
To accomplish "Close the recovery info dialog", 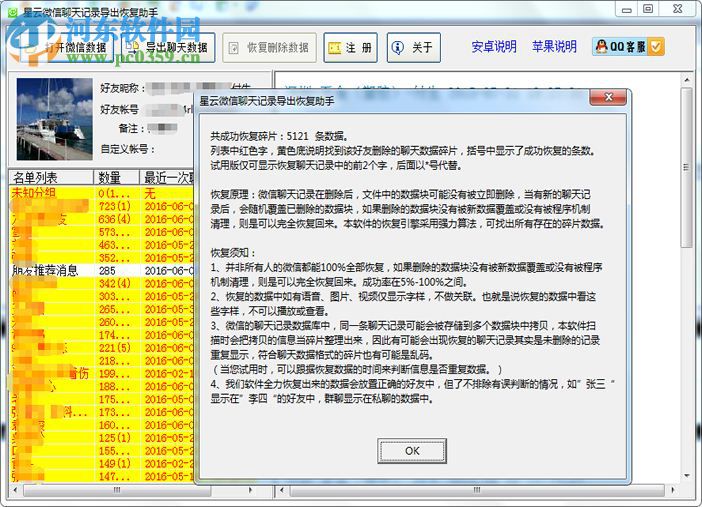I will click(x=608, y=97).
